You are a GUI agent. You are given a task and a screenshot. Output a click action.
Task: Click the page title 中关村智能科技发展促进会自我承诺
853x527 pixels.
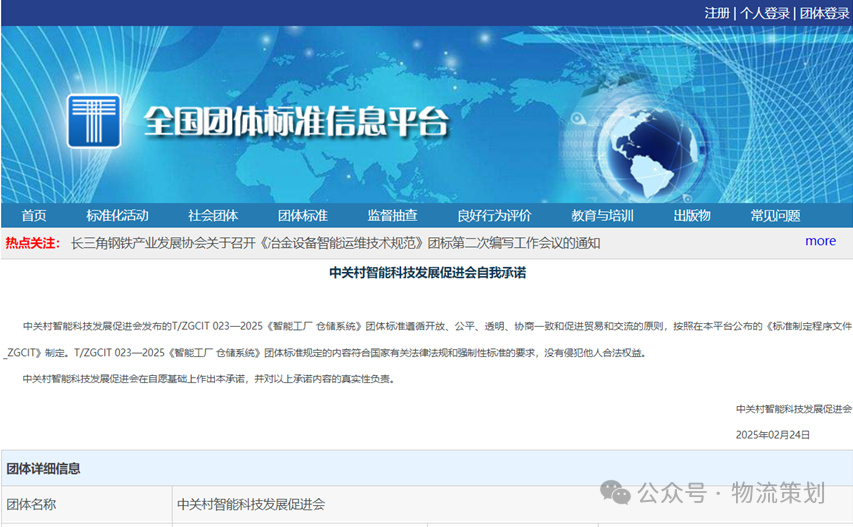coord(428,272)
